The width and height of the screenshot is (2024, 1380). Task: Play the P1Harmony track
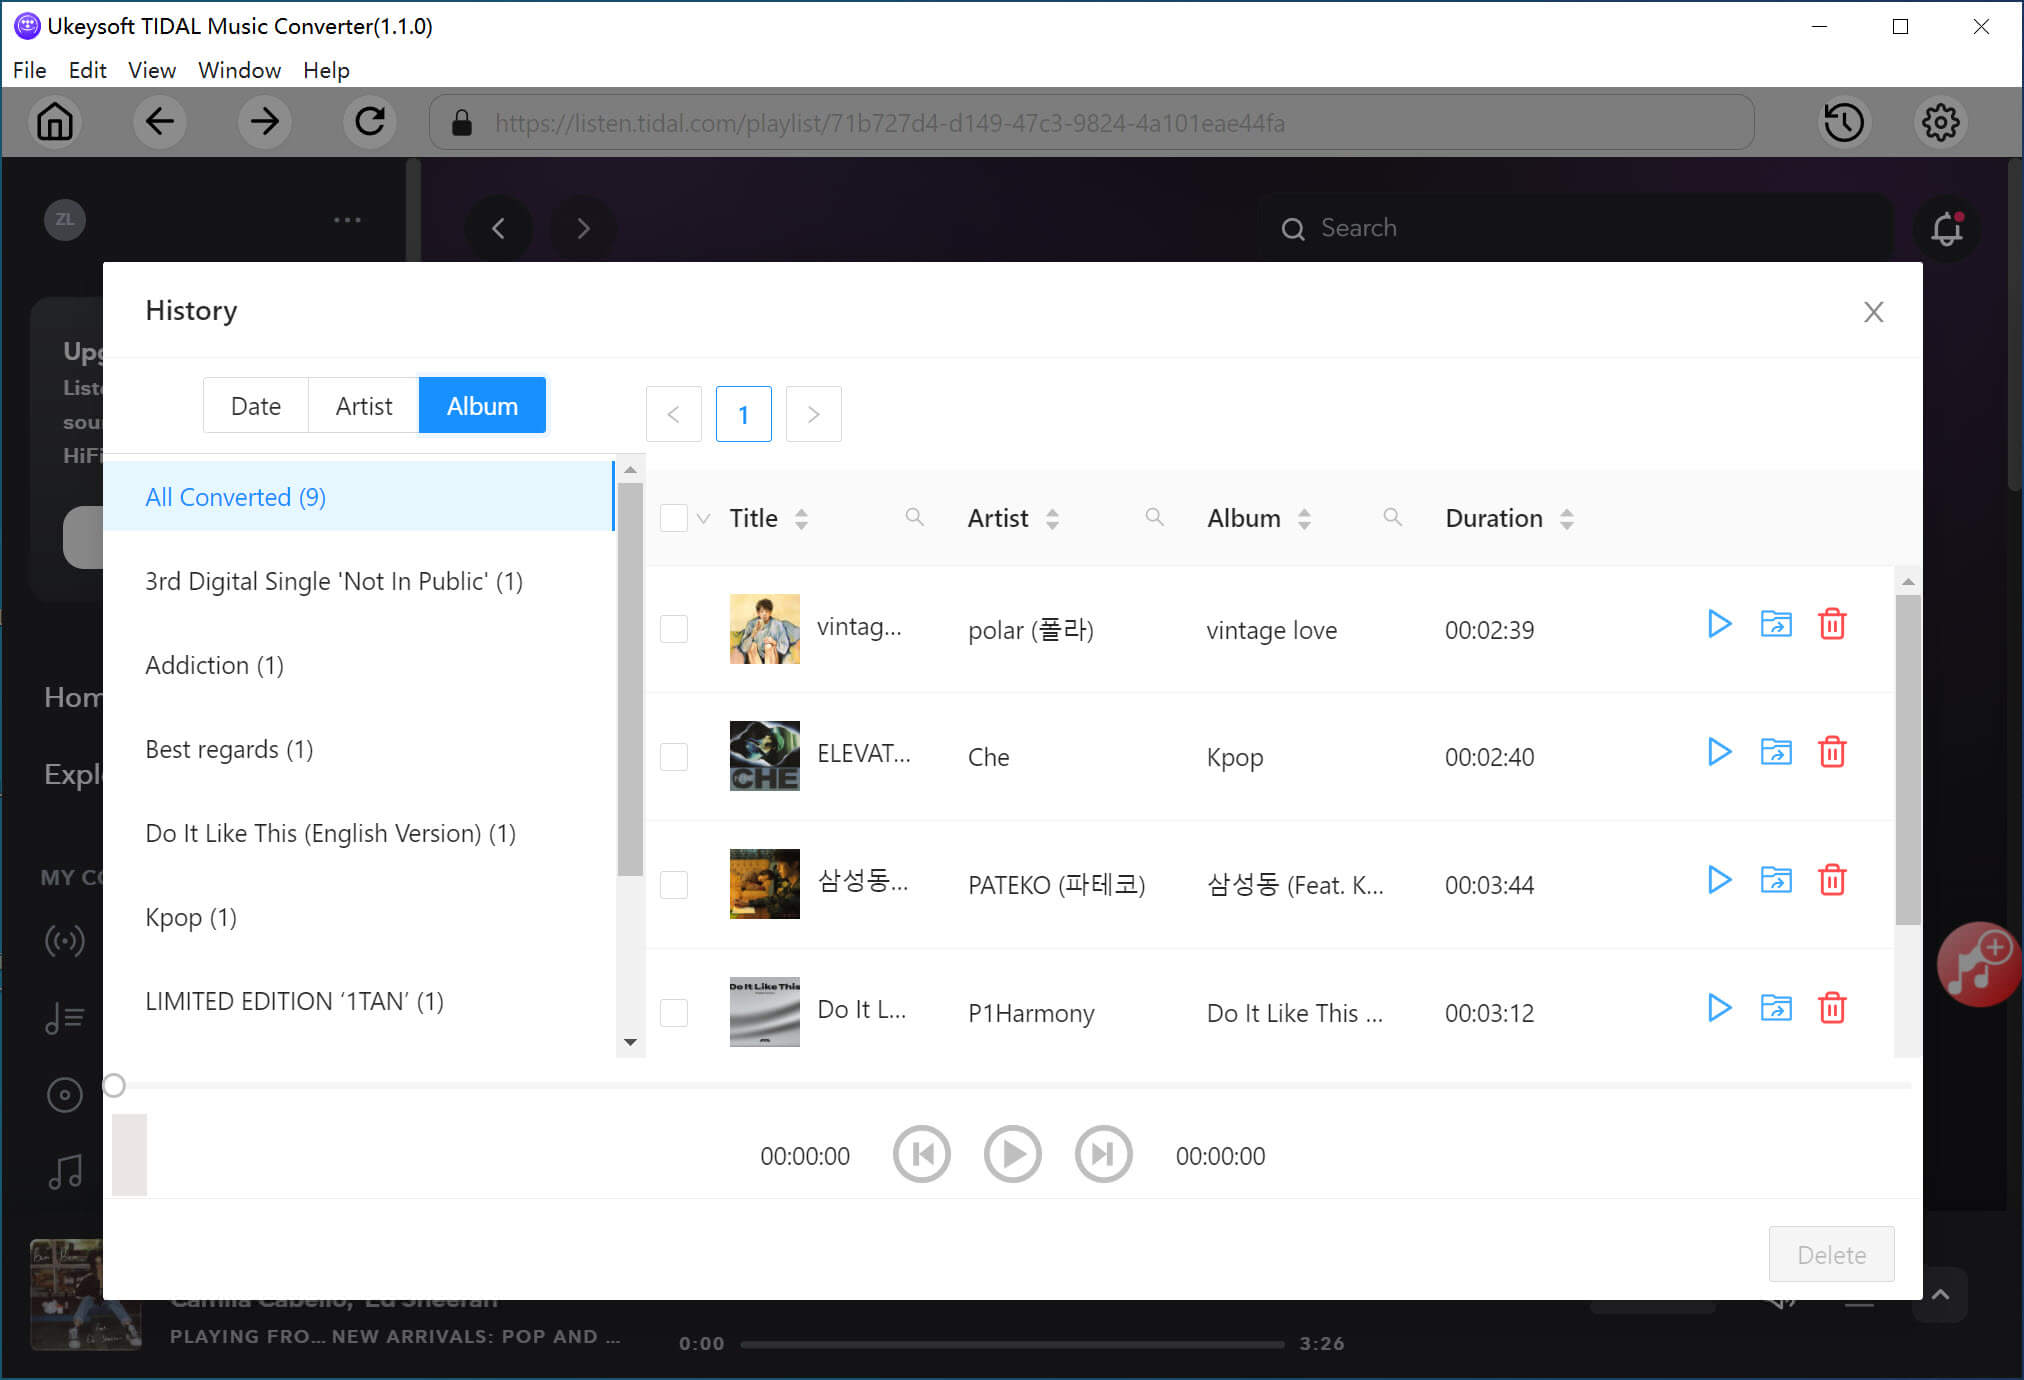pos(1719,1008)
